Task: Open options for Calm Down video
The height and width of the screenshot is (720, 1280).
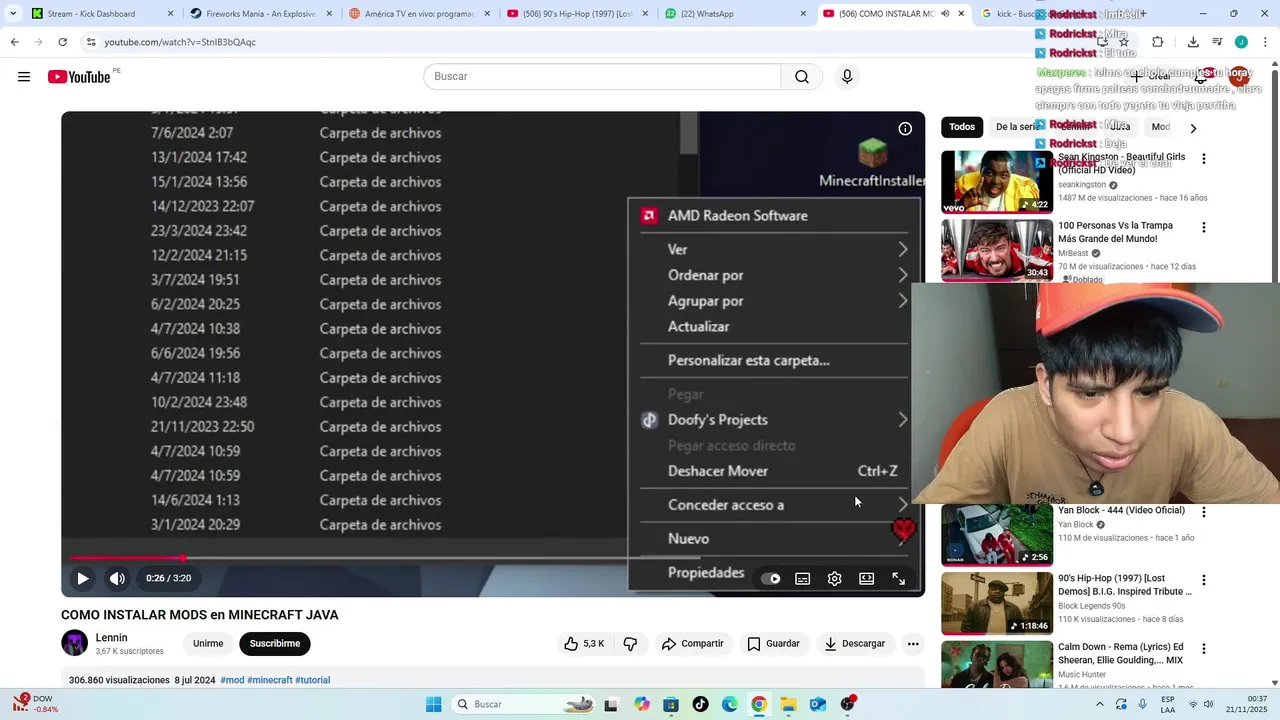Action: 1204,648
